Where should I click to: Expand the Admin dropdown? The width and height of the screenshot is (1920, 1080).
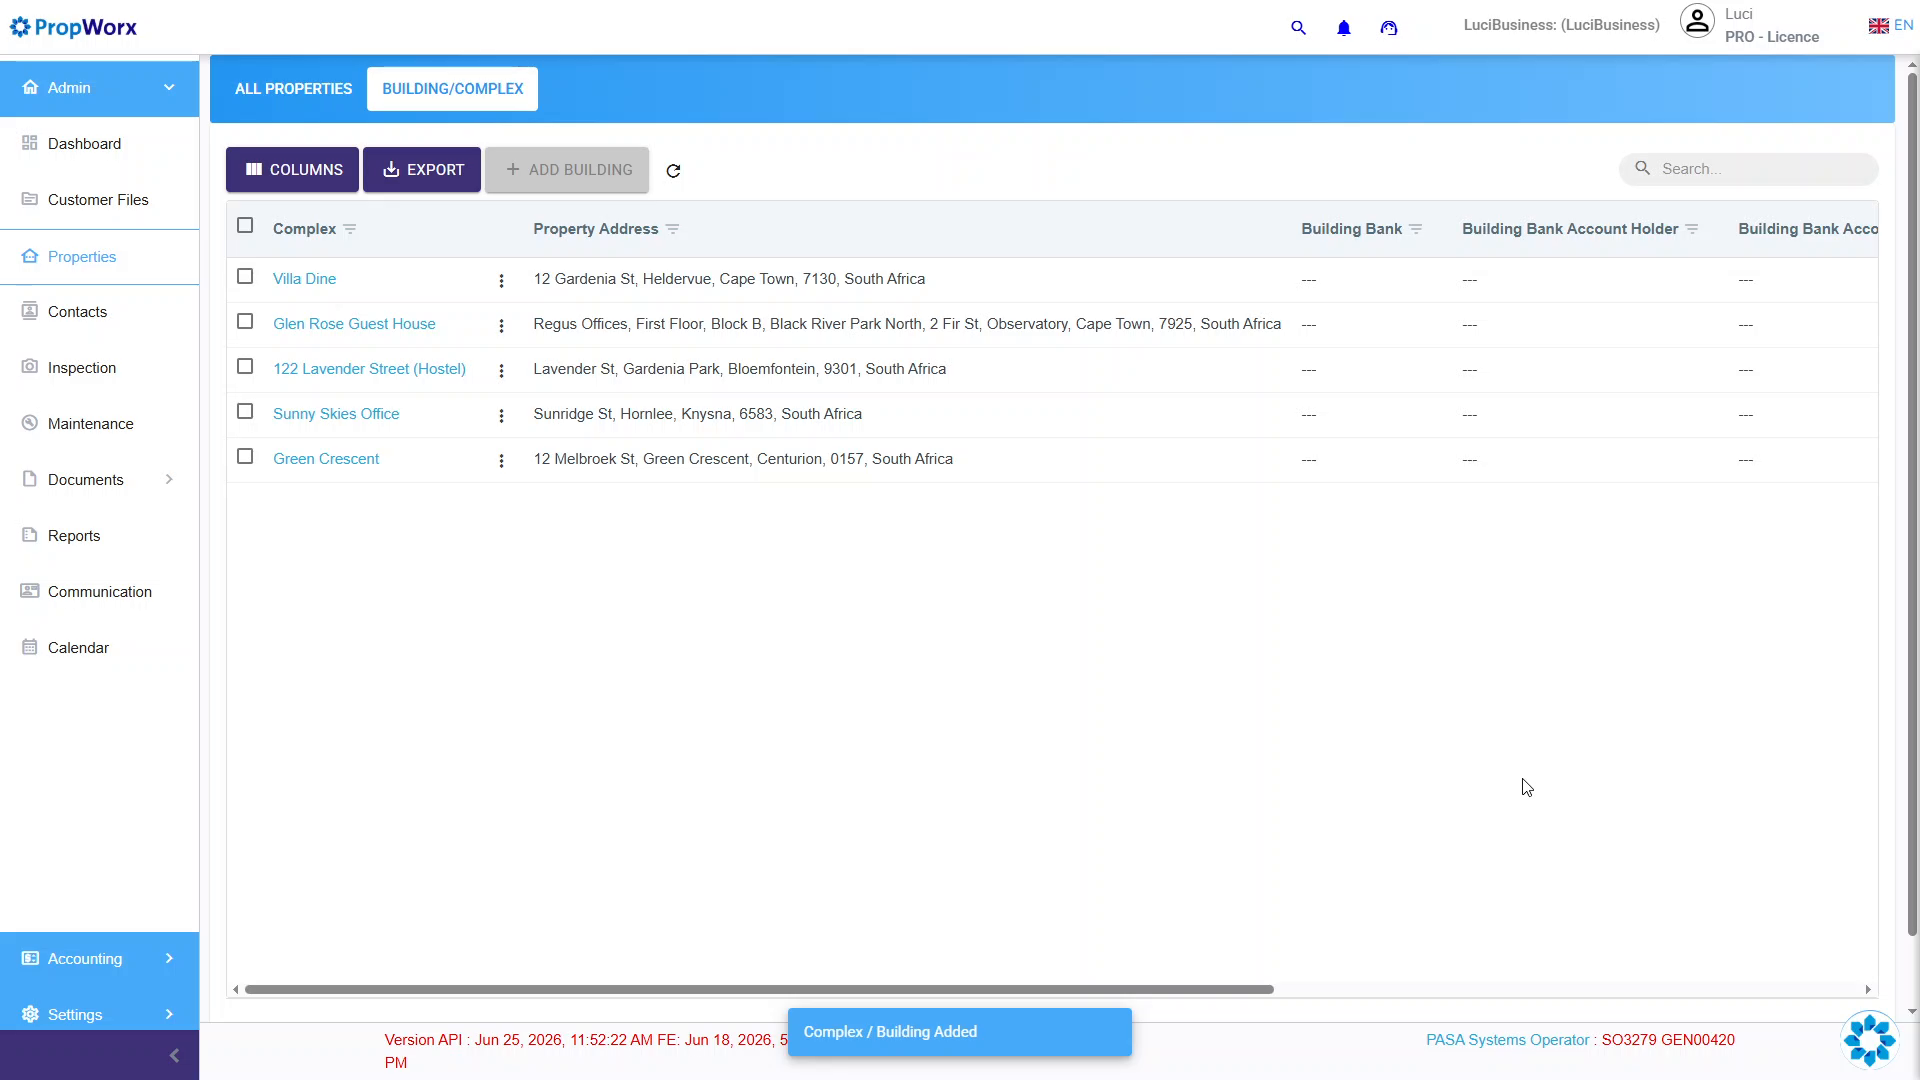[99, 88]
